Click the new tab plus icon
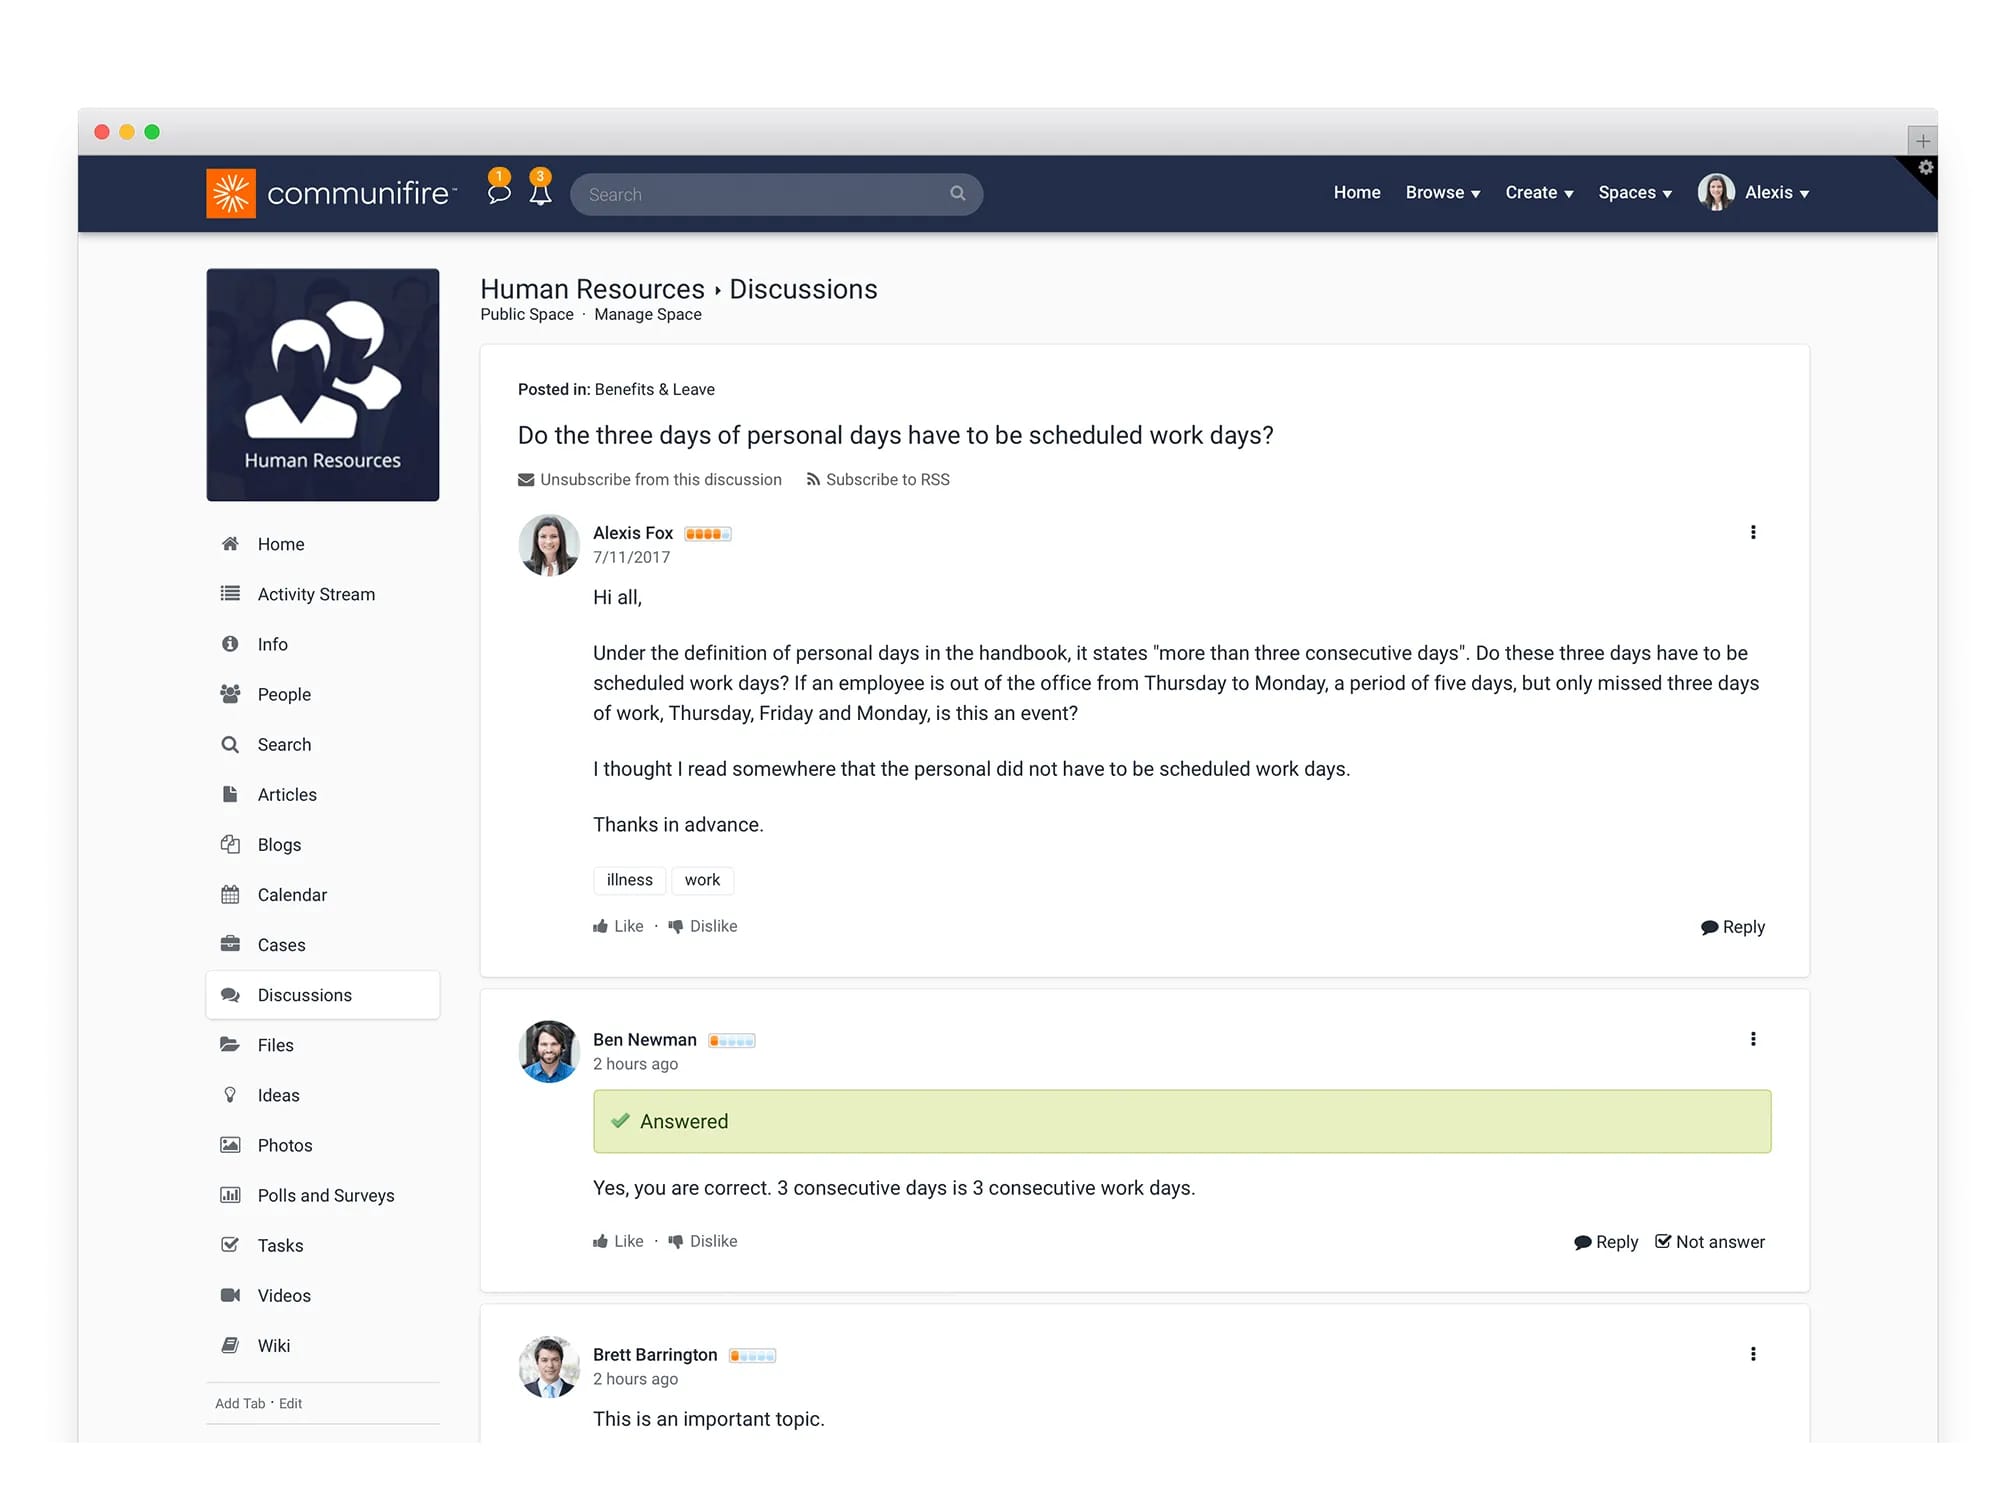Screen dimensions: 2016x1512 (1922, 141)
